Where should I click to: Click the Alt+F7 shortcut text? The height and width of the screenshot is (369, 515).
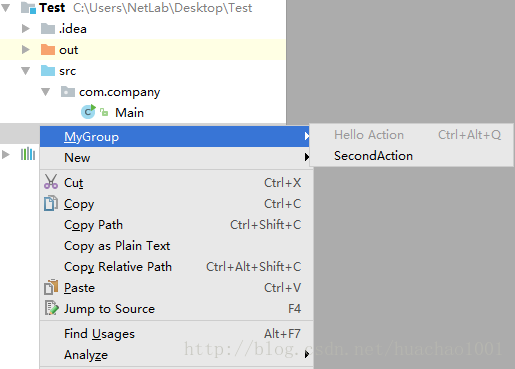click(282, 333)
